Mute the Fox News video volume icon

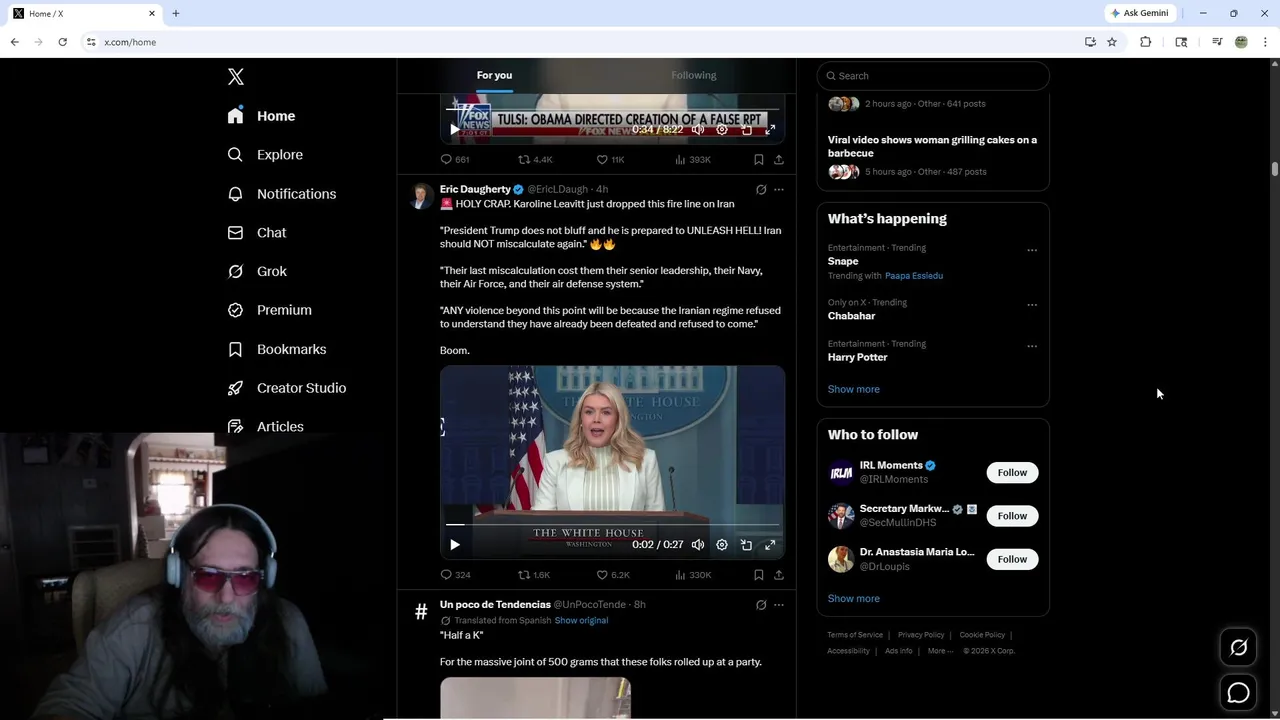pos(698,129)
